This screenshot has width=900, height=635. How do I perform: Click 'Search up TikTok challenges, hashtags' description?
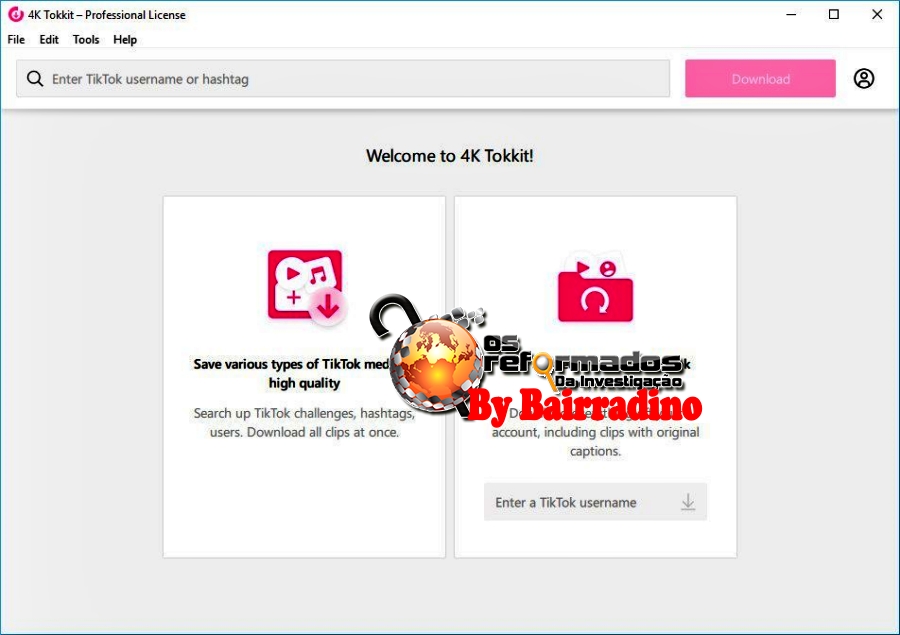(x=304, y=423)
